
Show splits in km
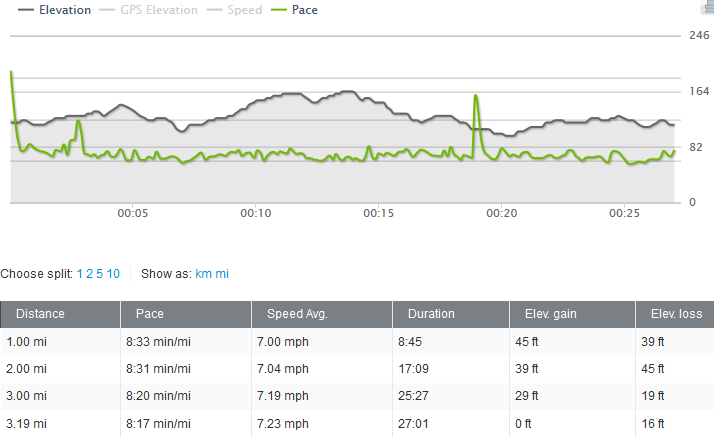pyautogui.click(x=203, y=273)
